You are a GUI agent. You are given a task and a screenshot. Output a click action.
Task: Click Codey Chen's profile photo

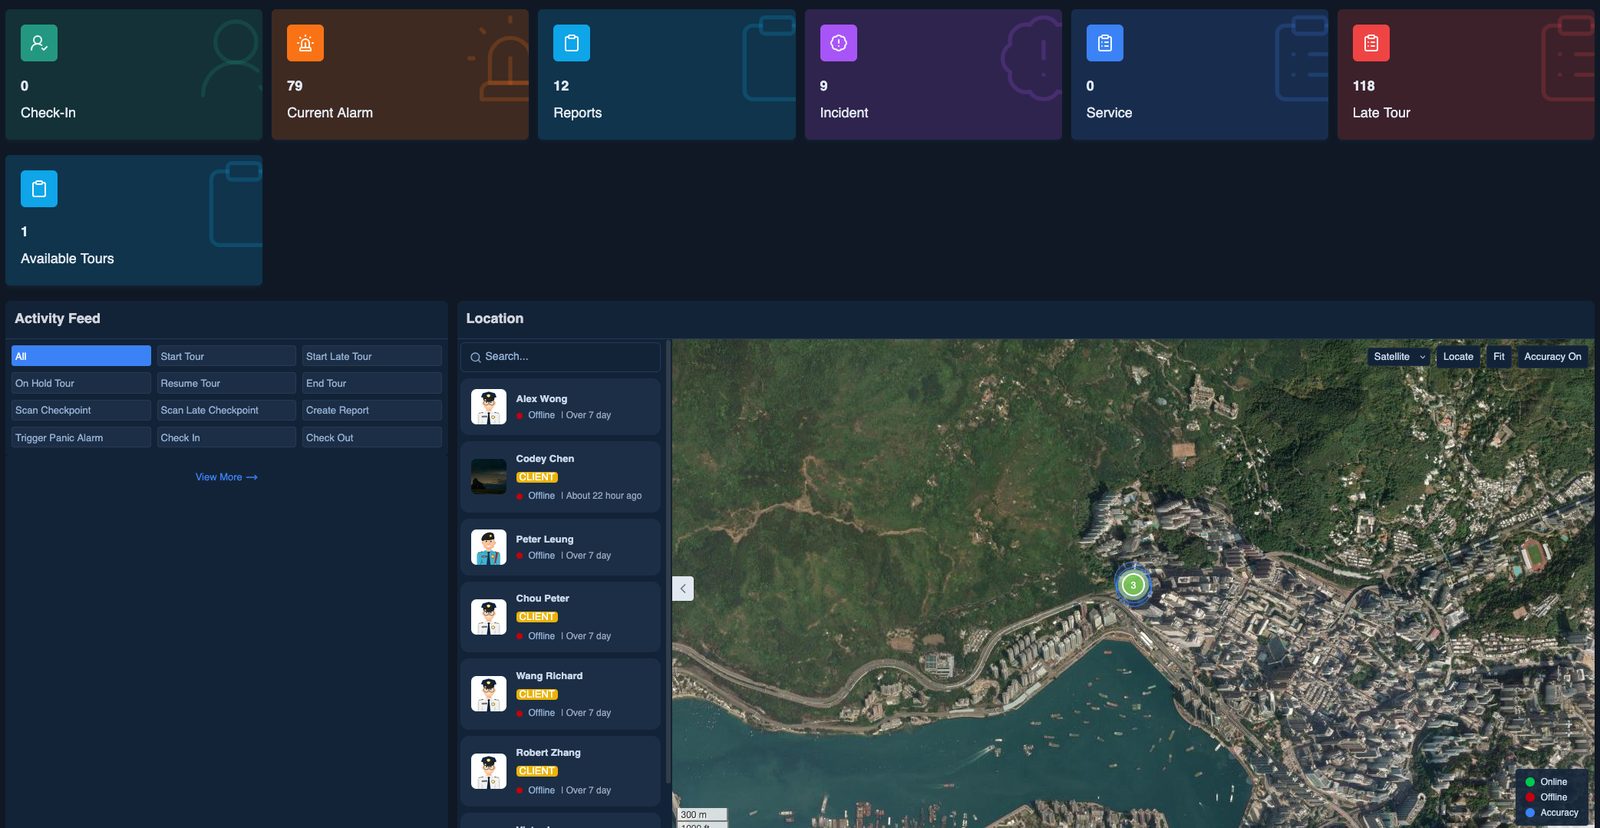click(x=489, y=477)
